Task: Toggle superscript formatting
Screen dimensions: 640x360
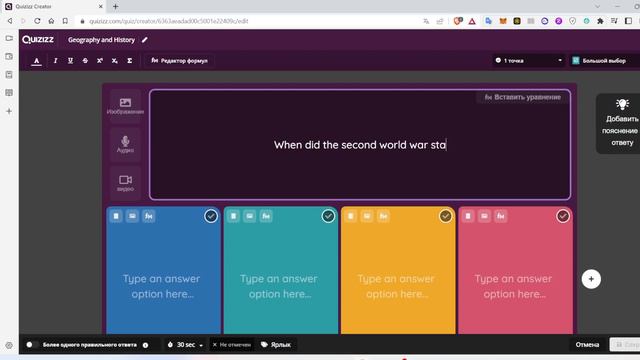Action: [100, 61]
